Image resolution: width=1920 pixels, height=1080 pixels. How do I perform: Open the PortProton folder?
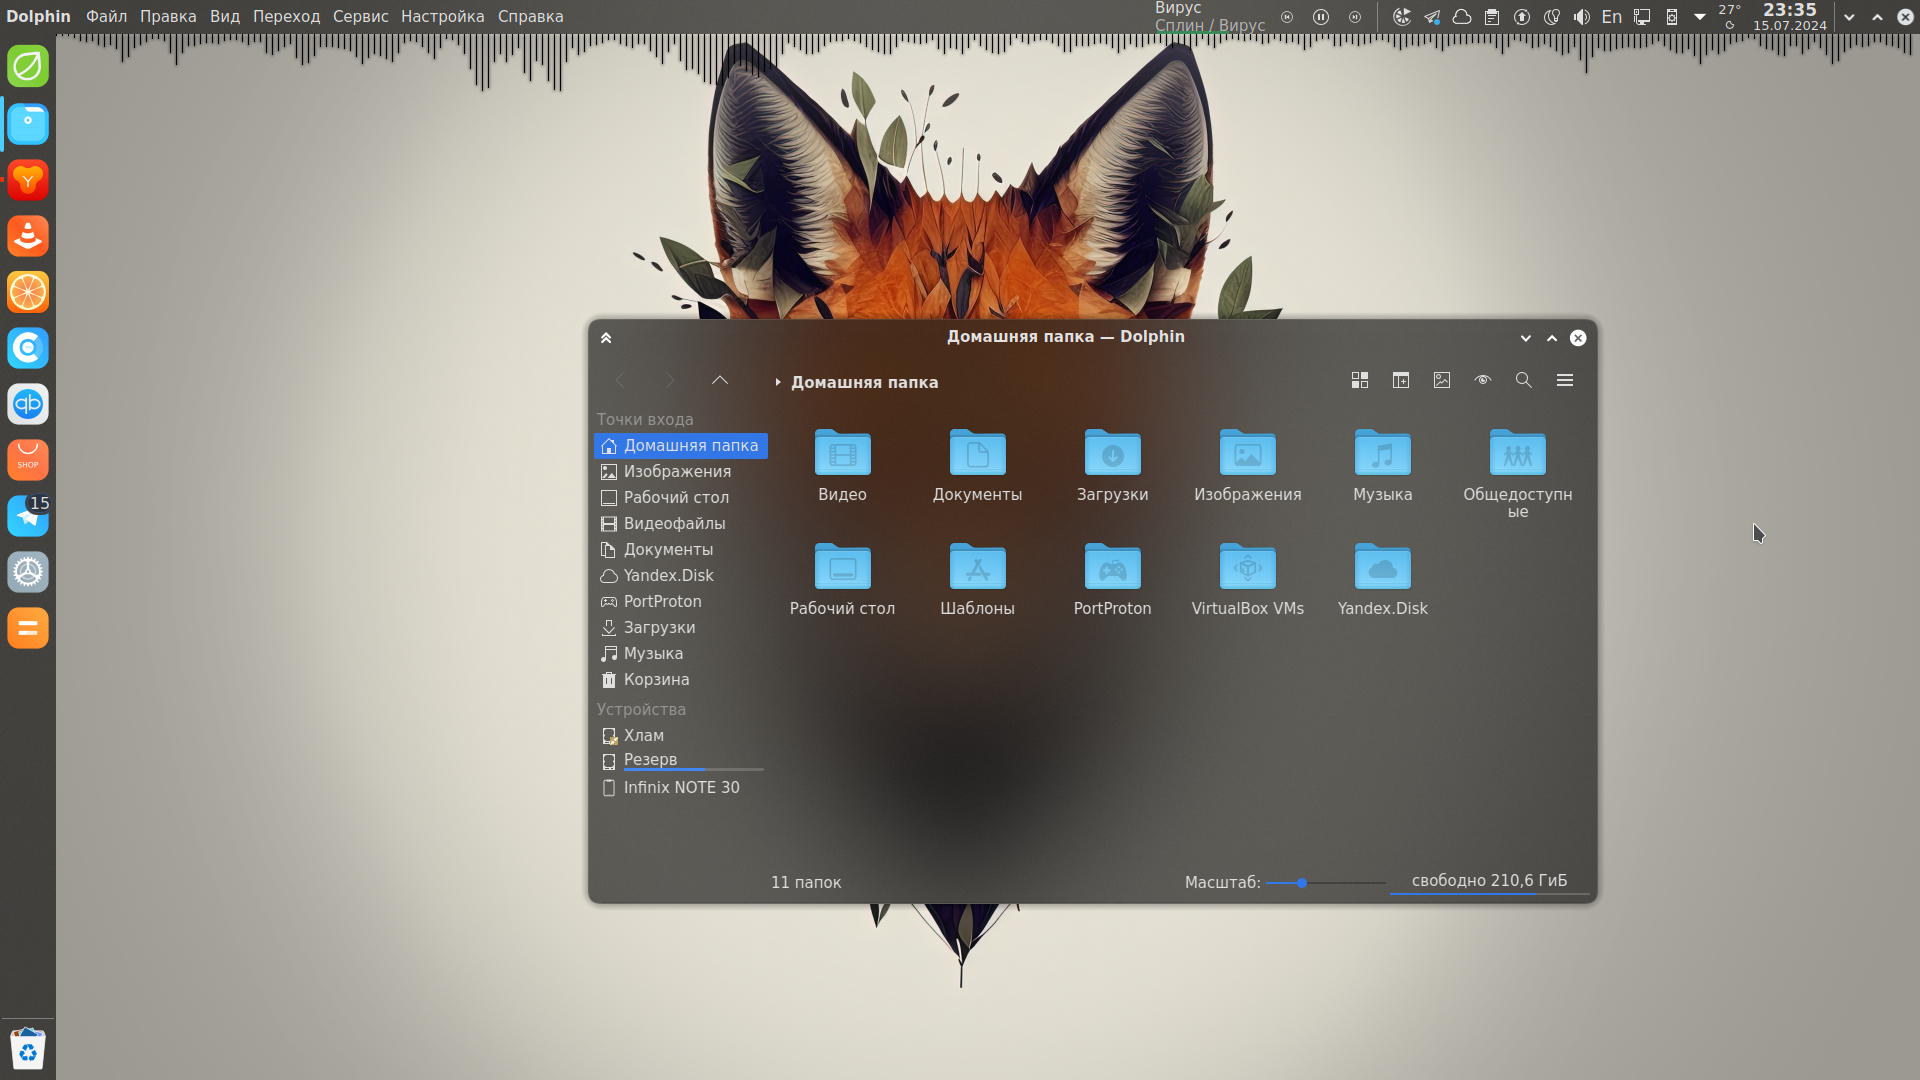click(1112, 568)
